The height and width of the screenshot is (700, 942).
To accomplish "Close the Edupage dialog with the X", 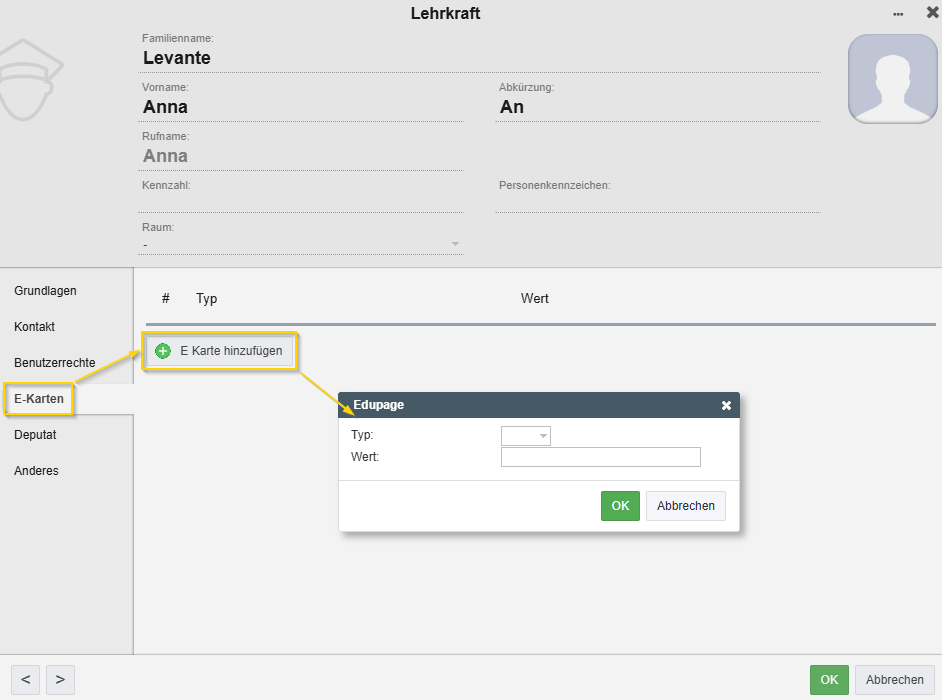I will 727,405.
